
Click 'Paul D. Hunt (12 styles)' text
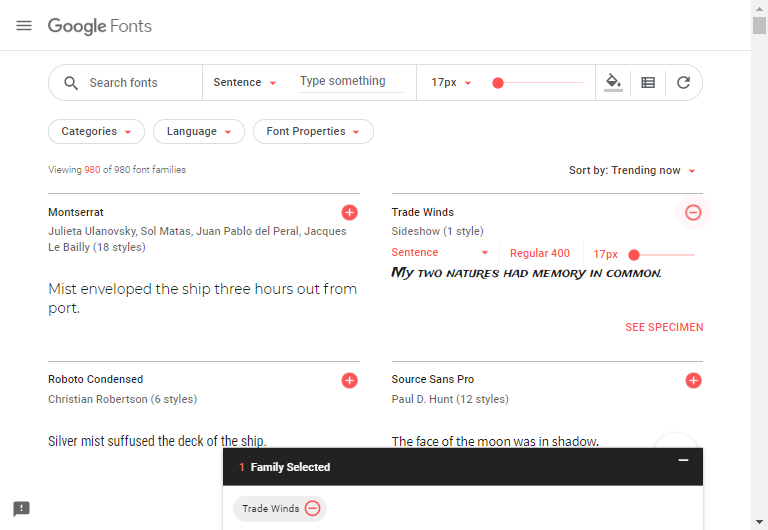tap(450, 399)
